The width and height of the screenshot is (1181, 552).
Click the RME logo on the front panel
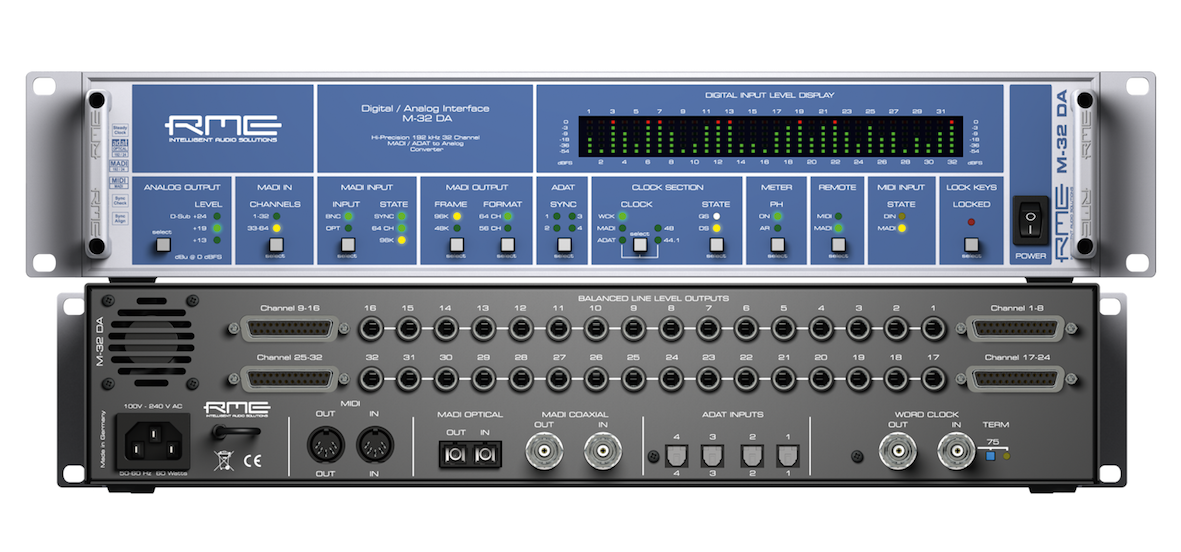223,129
